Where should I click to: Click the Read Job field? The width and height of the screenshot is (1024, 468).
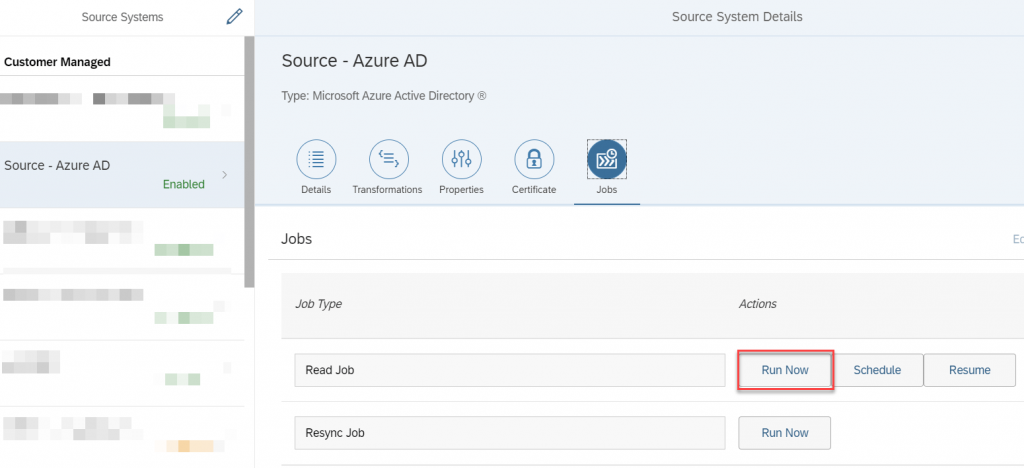[x=510, y=370]
